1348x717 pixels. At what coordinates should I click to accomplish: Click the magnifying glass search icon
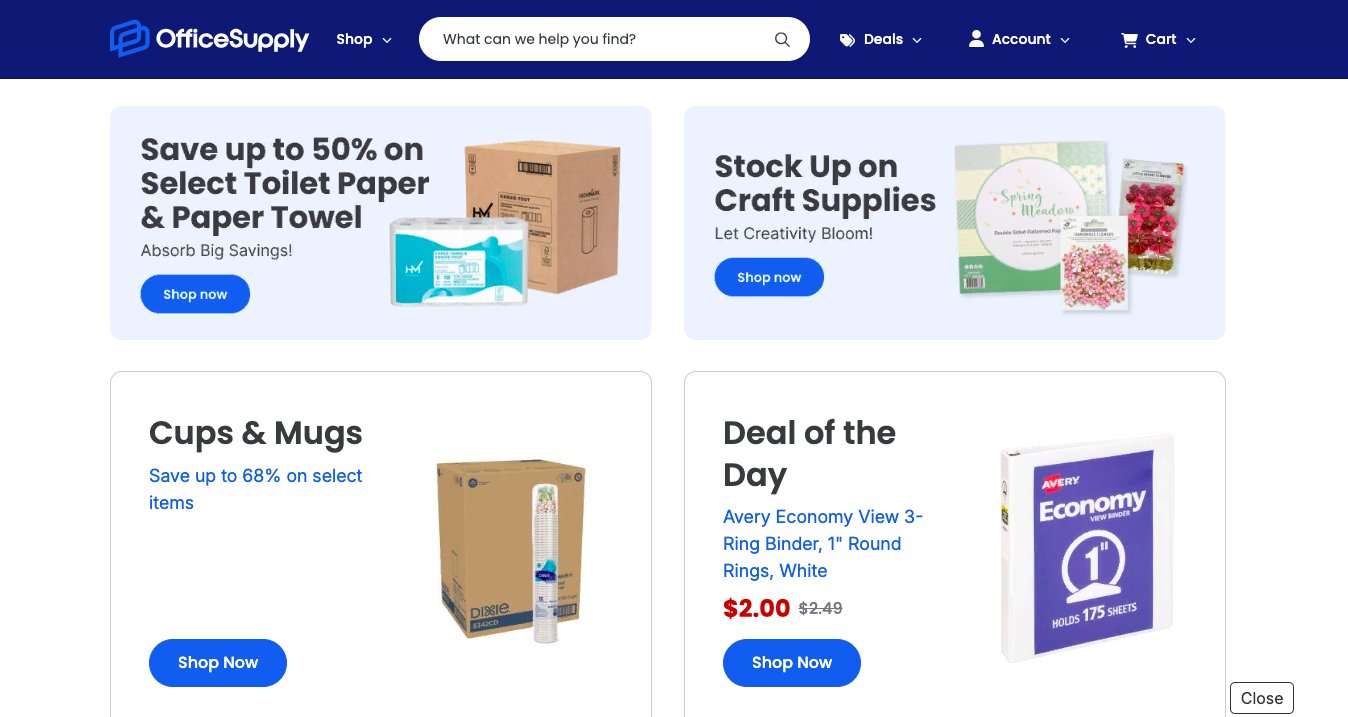point(782,40)
